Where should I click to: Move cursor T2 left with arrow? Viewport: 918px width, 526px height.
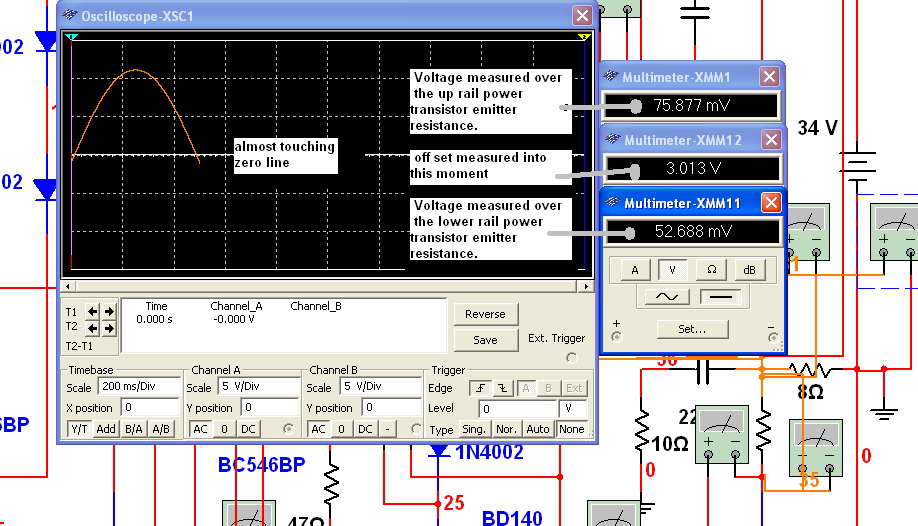coord(93,329)
